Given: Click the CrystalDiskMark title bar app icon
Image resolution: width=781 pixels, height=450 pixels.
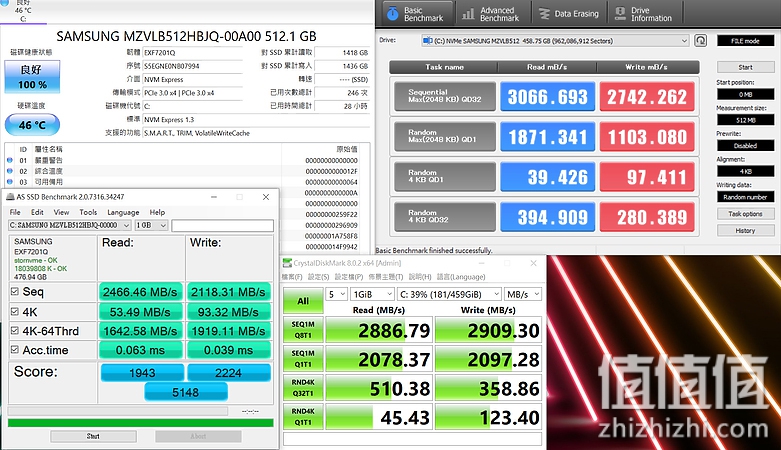Looking at the screenshot, I should tap(287, 263).
